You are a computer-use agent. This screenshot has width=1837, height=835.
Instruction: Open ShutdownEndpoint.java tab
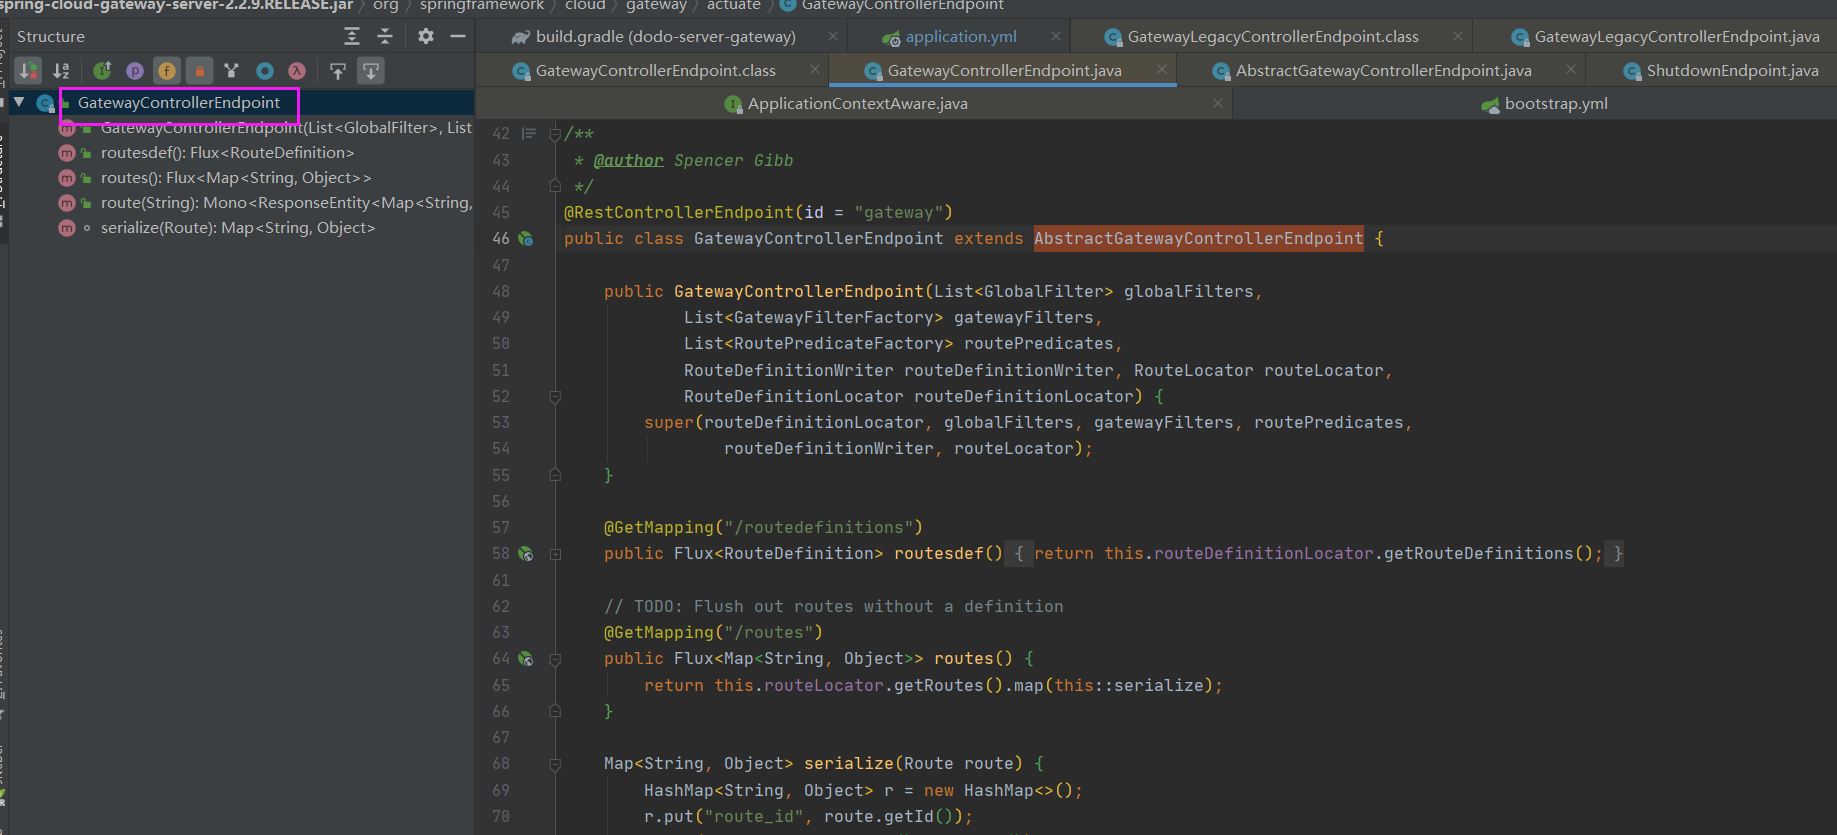pyautogui.click(x=1732, y=71)
